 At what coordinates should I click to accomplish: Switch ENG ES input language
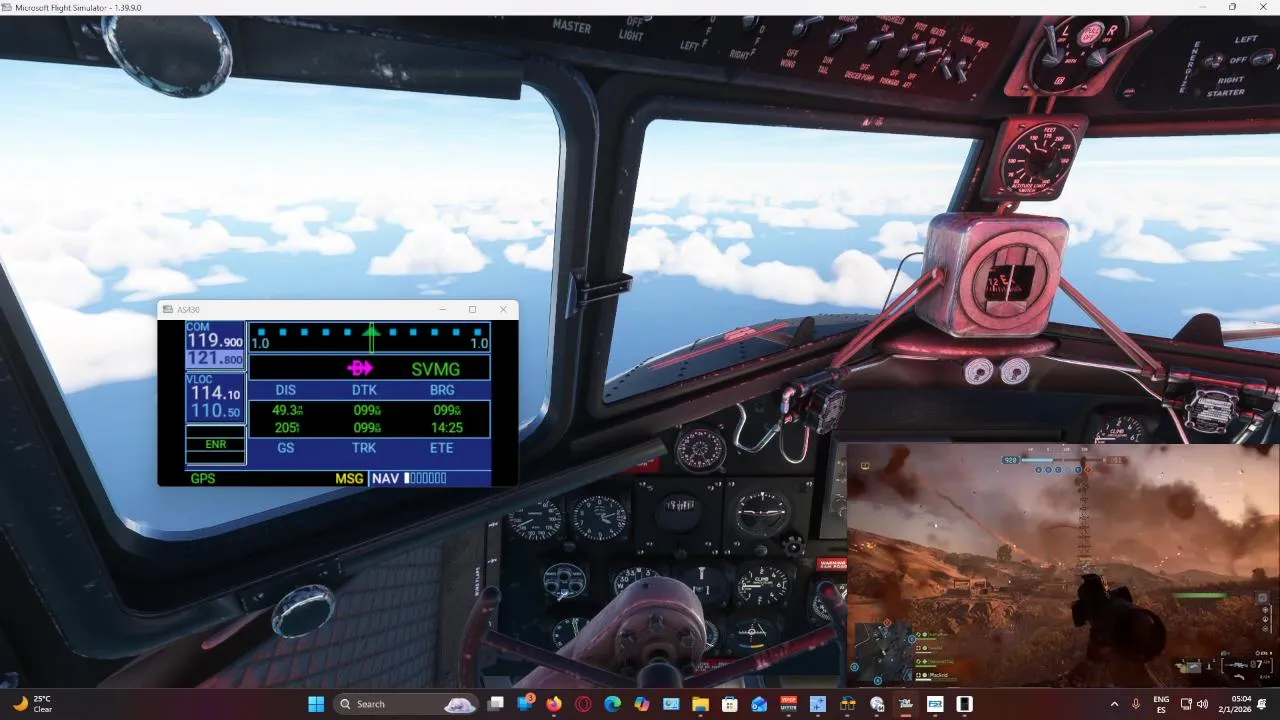point(1161,704)
